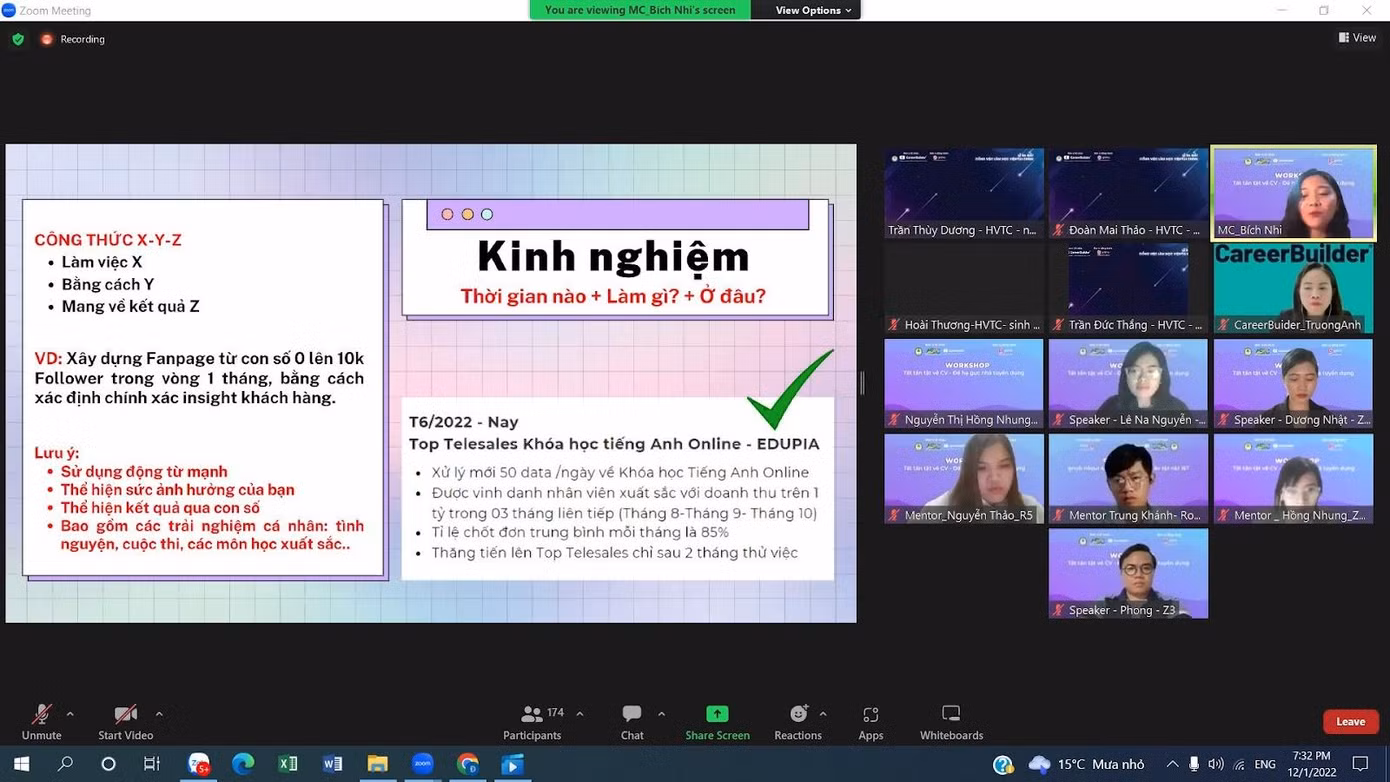Open Zalo app on taskbar

pyautogui.click(x=199, y=764)
